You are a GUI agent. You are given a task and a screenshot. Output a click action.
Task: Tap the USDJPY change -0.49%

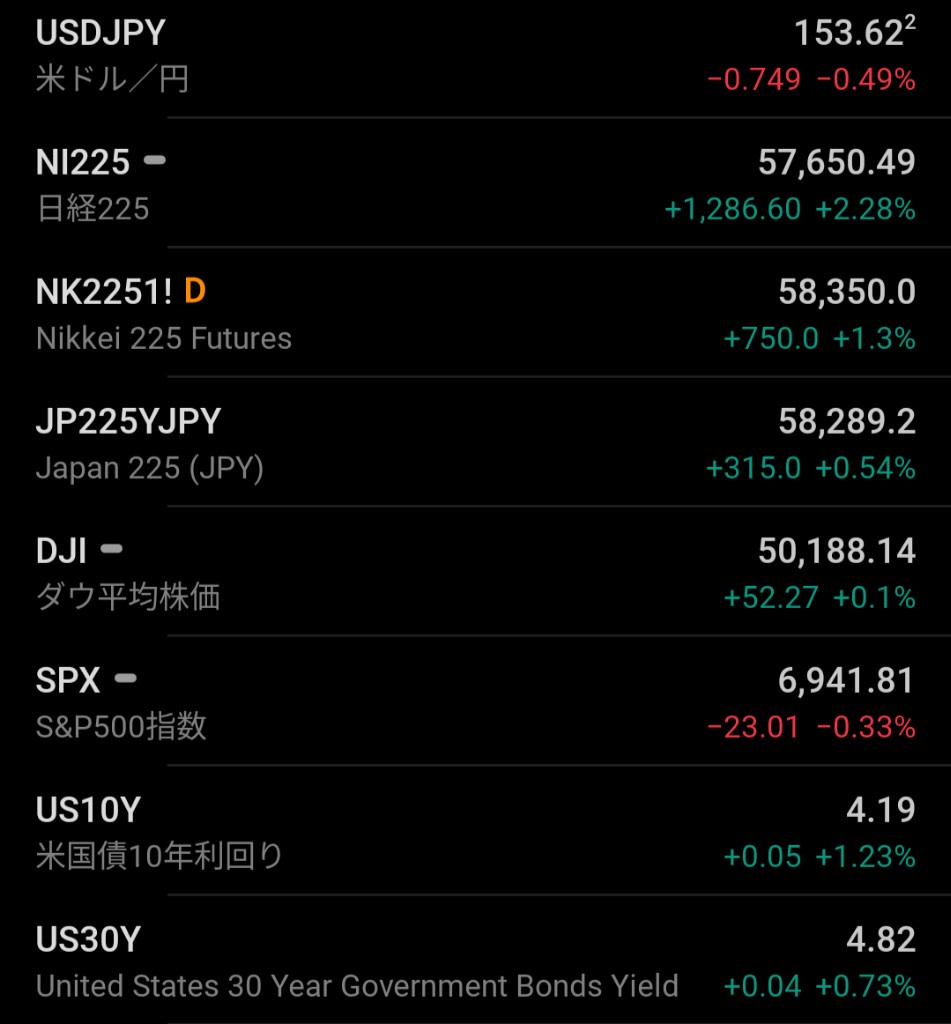pyautogui.click(x=866, y=80)
